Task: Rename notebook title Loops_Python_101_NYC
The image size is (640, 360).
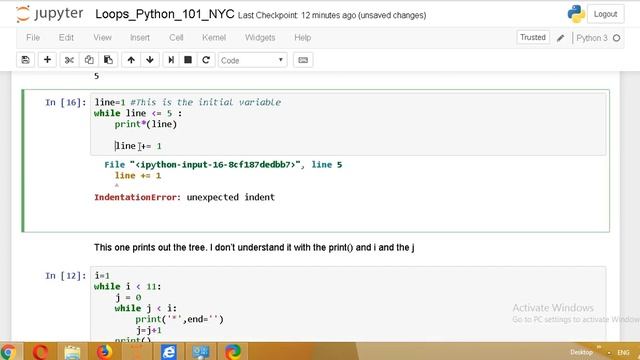Action: click(x=164, y=14)
